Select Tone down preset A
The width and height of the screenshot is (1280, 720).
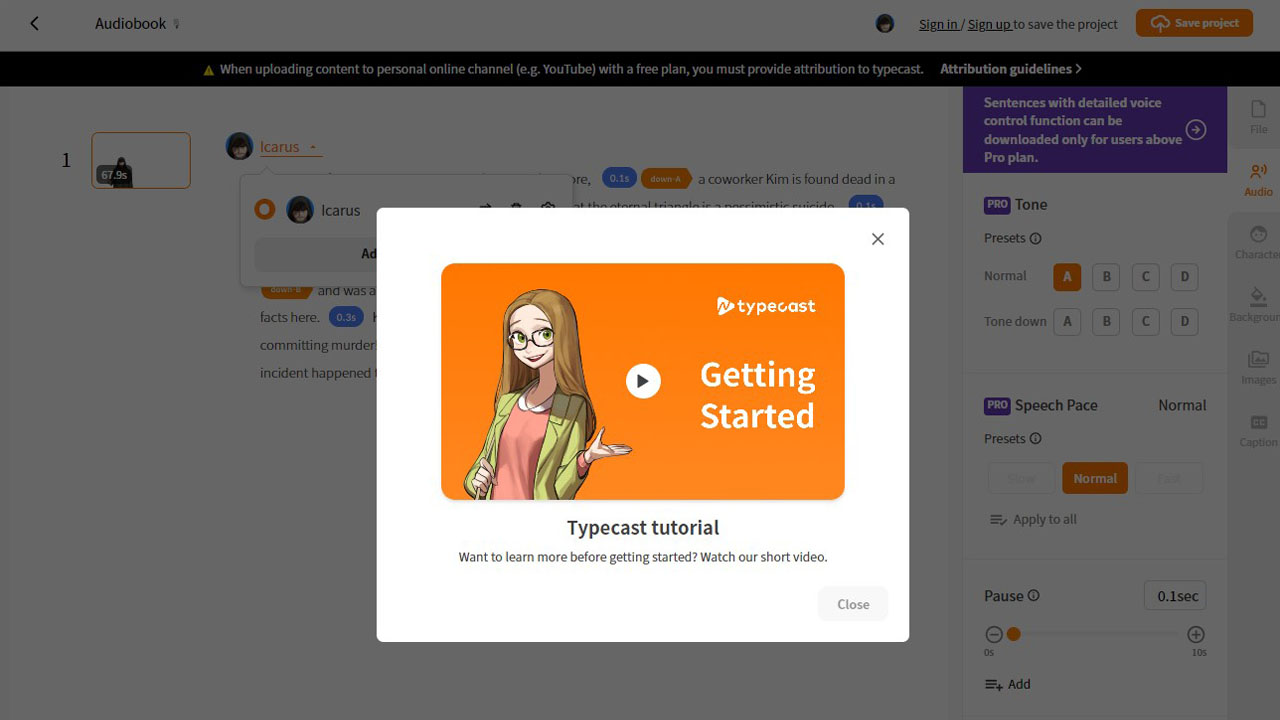coord(1067,322)
